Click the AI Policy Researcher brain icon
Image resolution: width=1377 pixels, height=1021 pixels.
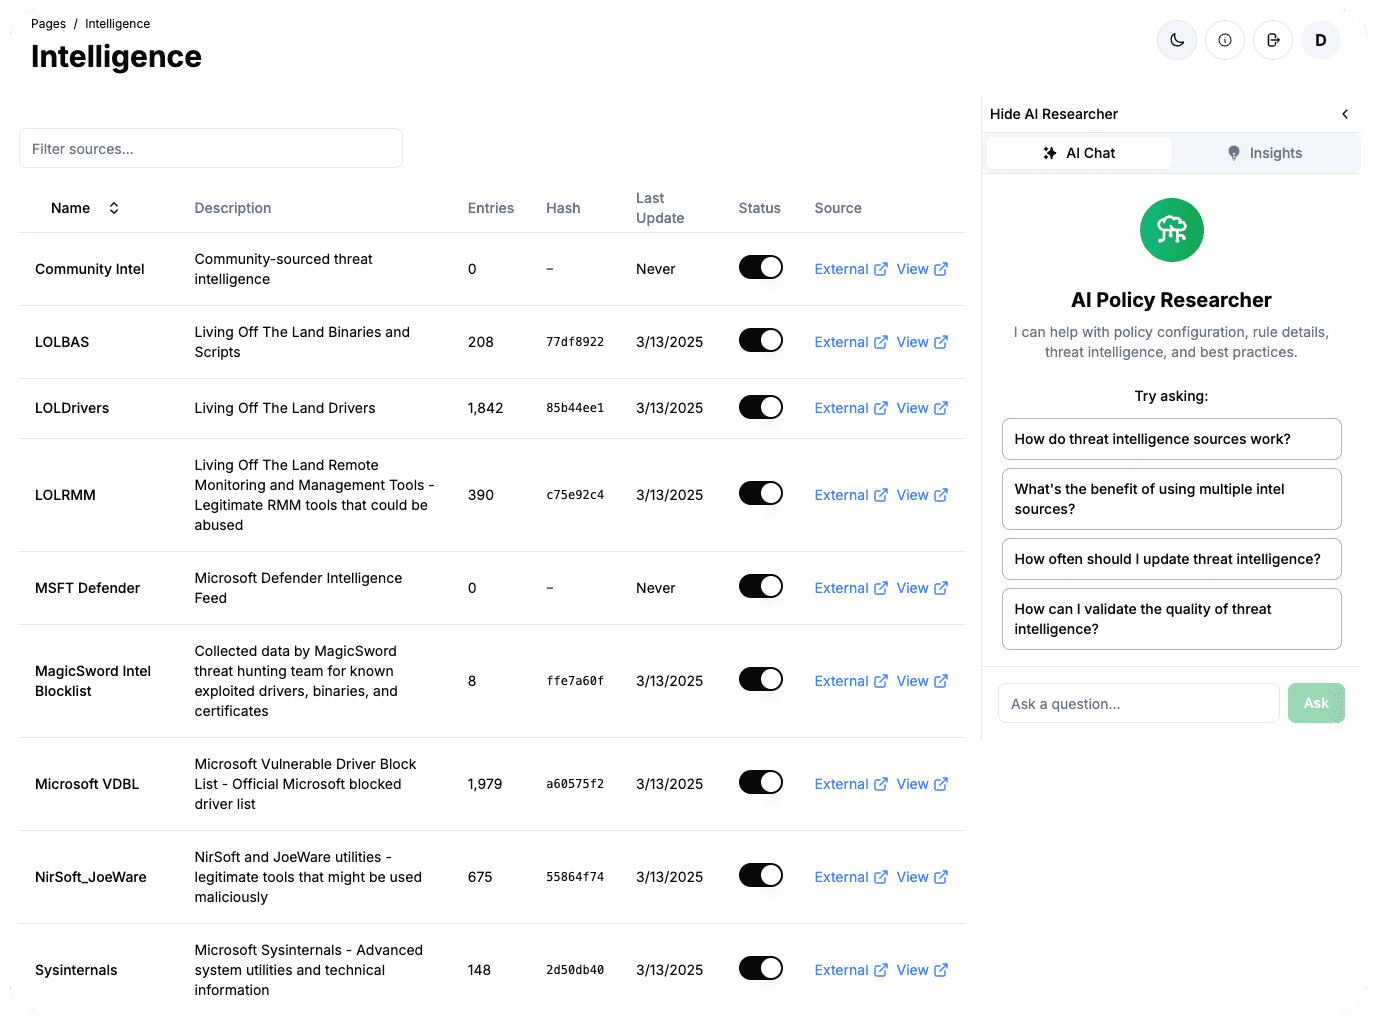[x=1172, y=230]
